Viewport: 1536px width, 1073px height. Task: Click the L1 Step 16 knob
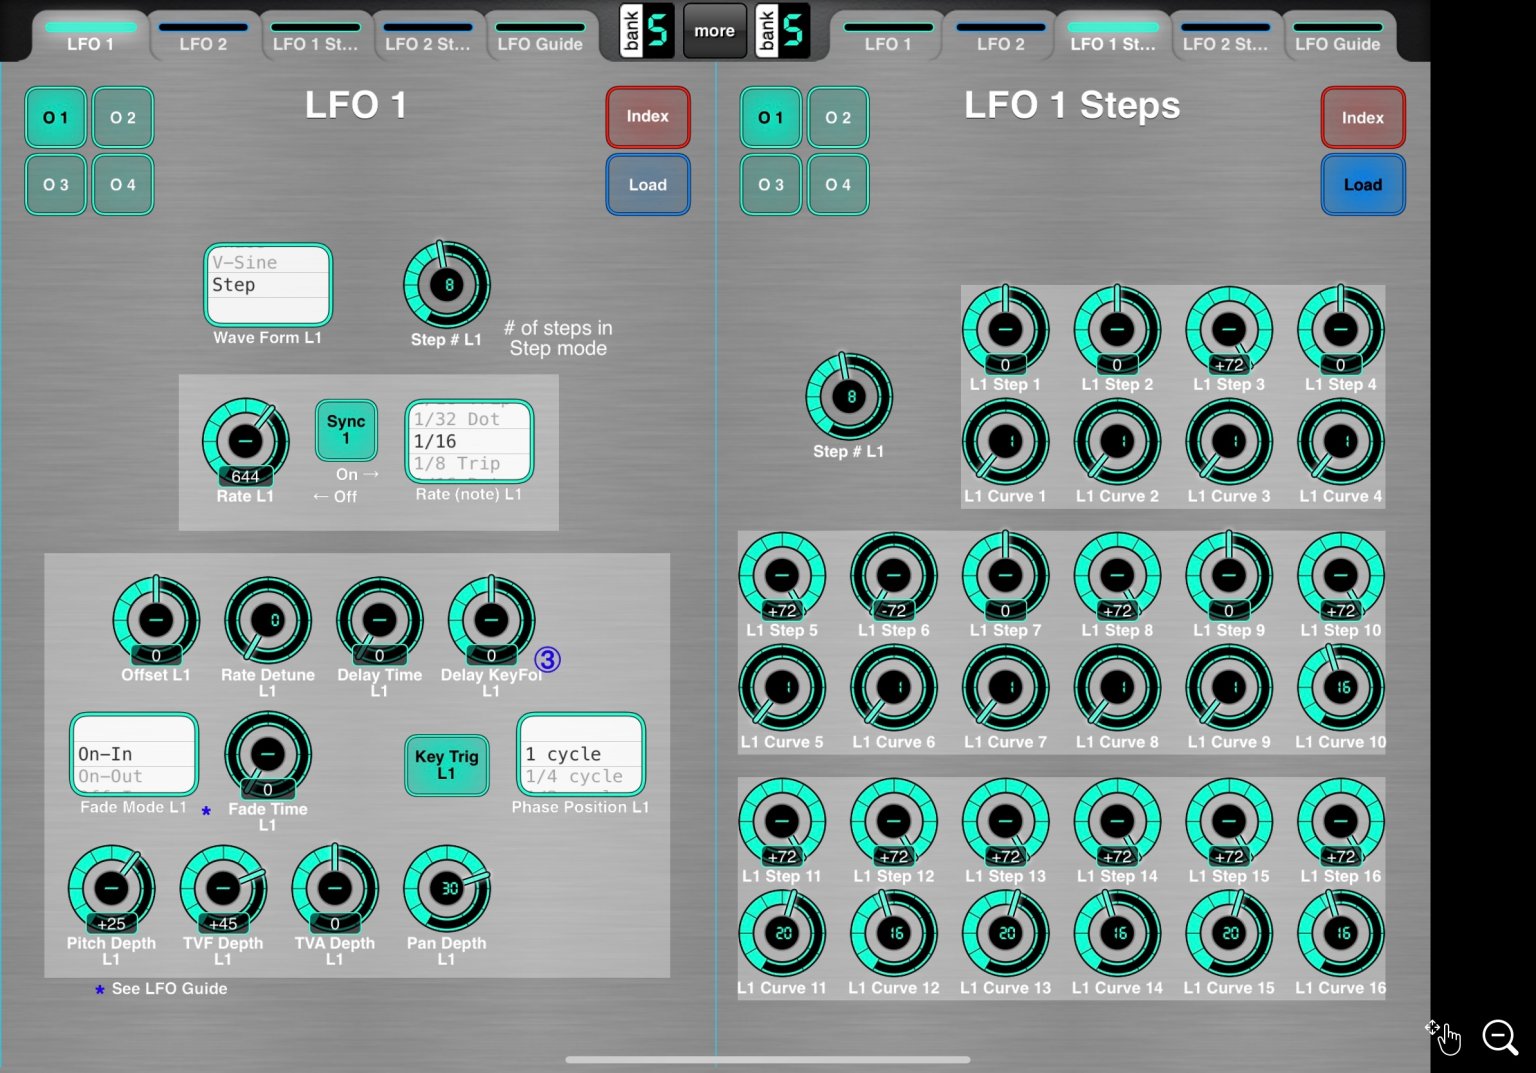[x=1341, y=822]
